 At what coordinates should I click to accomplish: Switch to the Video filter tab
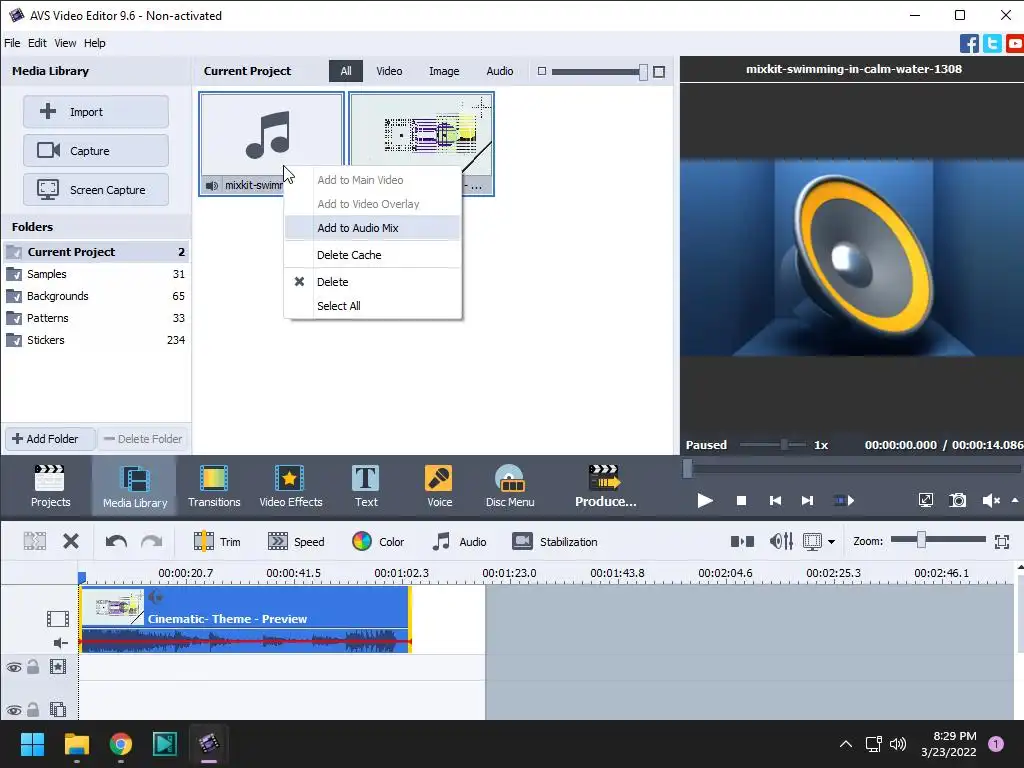point(389,71)
